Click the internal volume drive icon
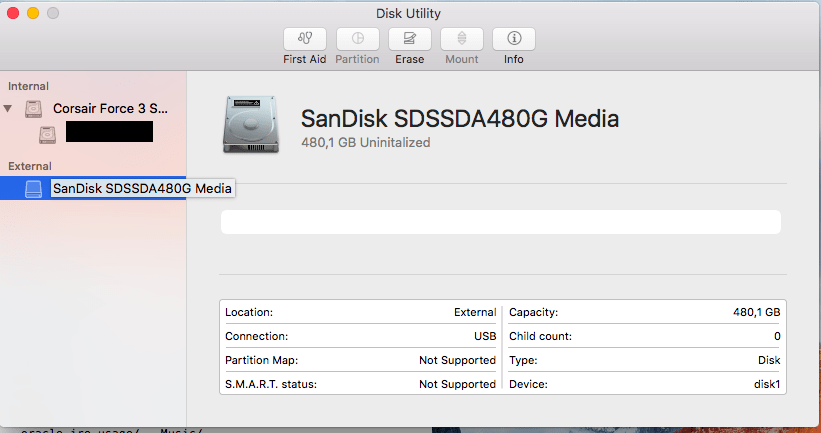This screenshot has height=433, width=821. [x=47, y=135]
